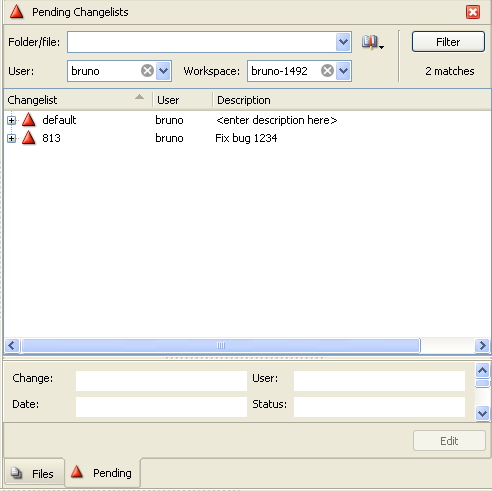Expand changelist 813 tree node
Screen dimensions: 492x491
click(11, 138)
